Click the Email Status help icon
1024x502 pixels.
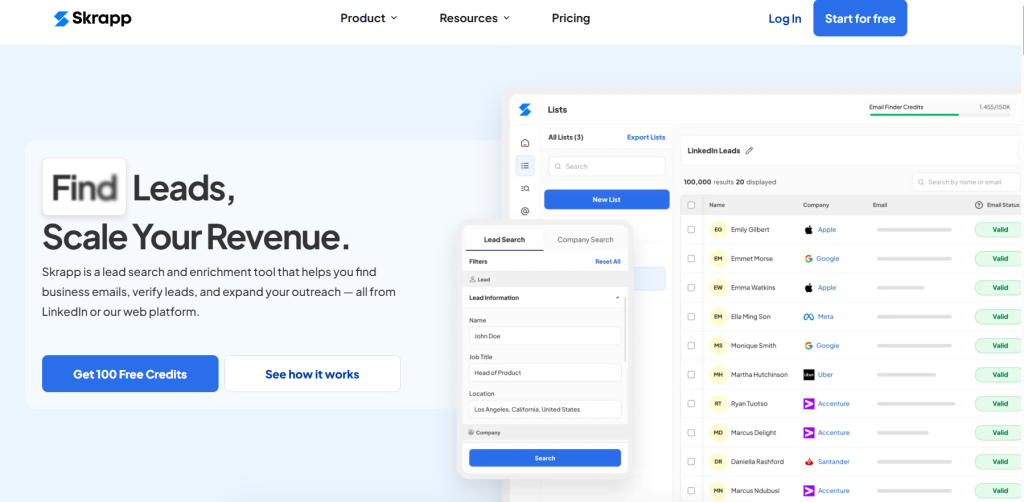[979, 205]
